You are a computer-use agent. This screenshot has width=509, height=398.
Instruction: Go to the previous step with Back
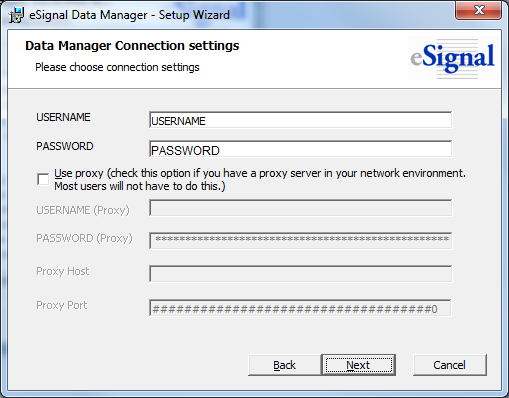[285, 365]
